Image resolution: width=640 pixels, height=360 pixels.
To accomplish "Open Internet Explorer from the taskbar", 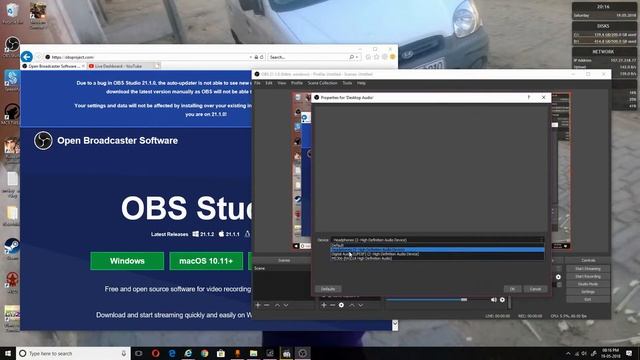I will coord(188,353).
